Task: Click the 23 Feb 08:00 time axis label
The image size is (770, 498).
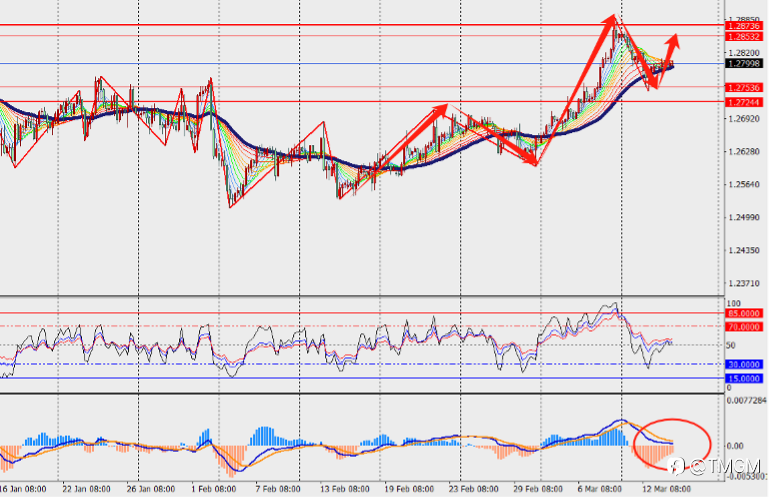Action: click(x=473, y=489)
